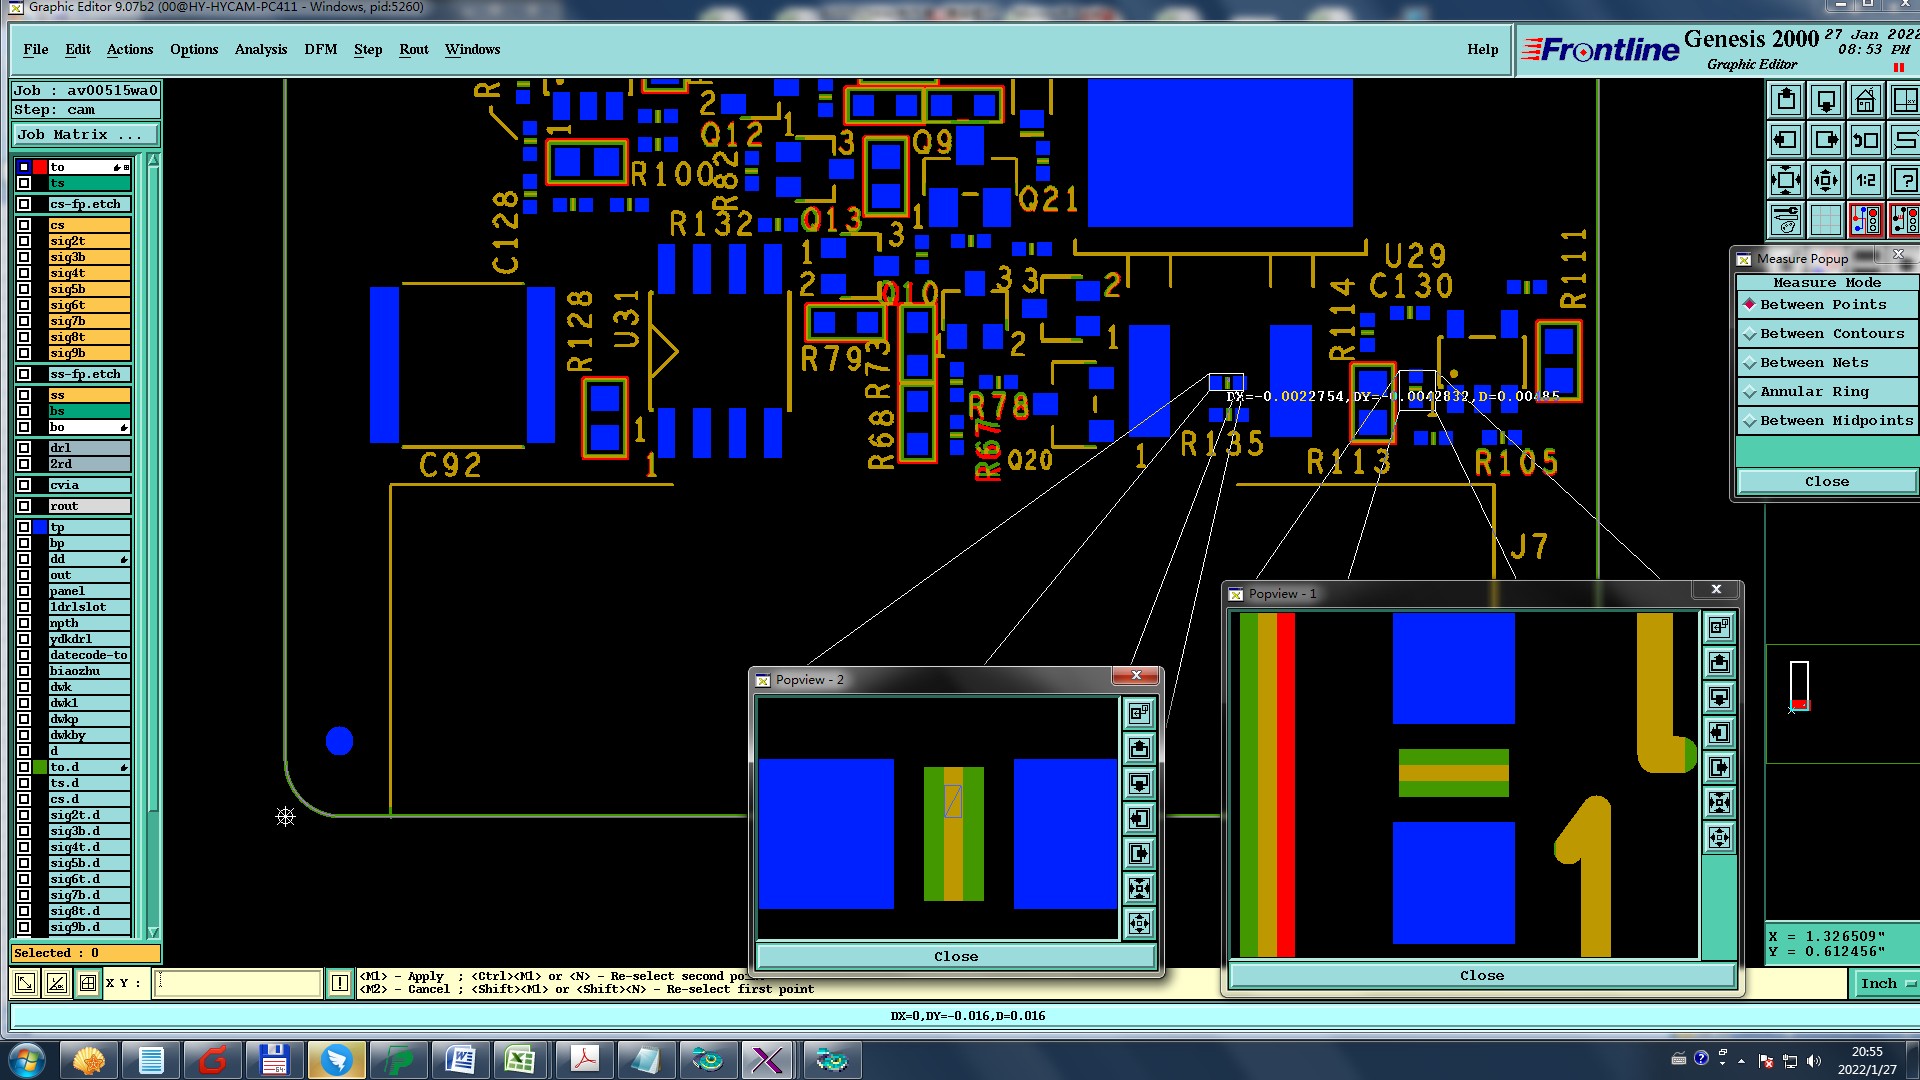Image resolution: width=1920 pixels, height=1080 pixels.
Task: Click exclamation mark icon beside XY field
Action: click(340, 983)
